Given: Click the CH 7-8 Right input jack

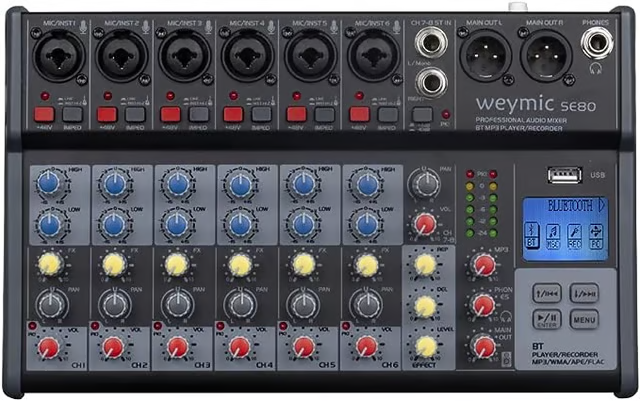Looking at the screenshot, I should tap(431, 83).
